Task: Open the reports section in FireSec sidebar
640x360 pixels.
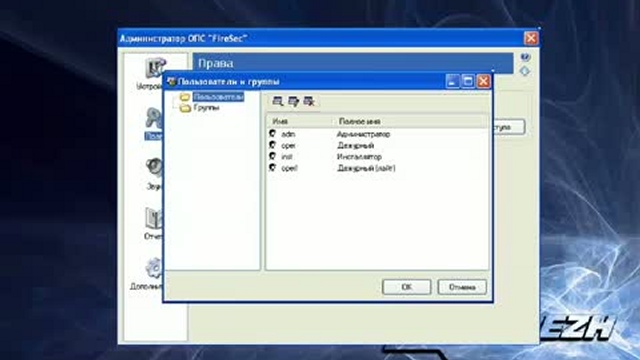Action: tap(153, 224)
